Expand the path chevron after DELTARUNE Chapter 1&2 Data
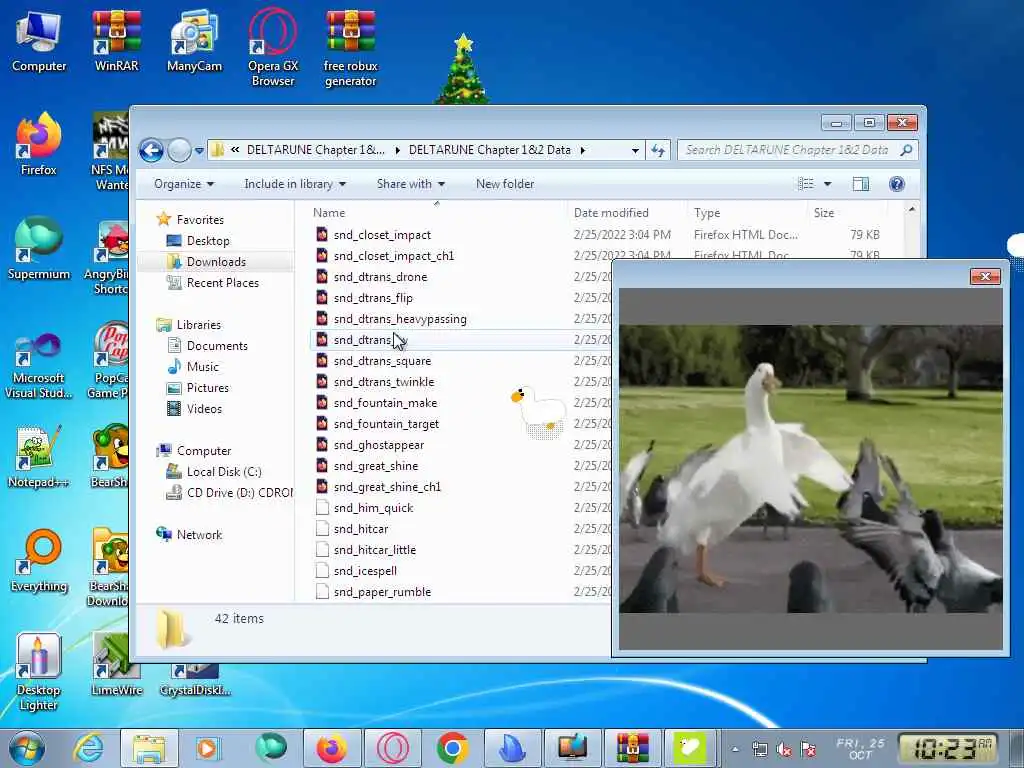 click(583, 150)
